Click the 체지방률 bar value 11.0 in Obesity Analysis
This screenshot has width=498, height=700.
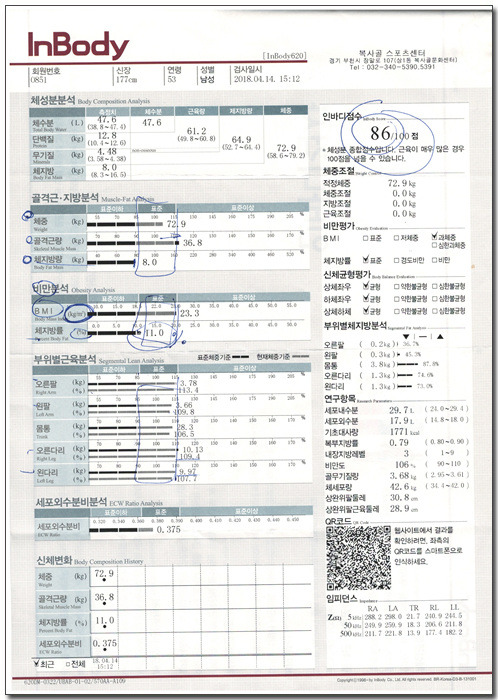pyautogui.click(x=154, y=333)
